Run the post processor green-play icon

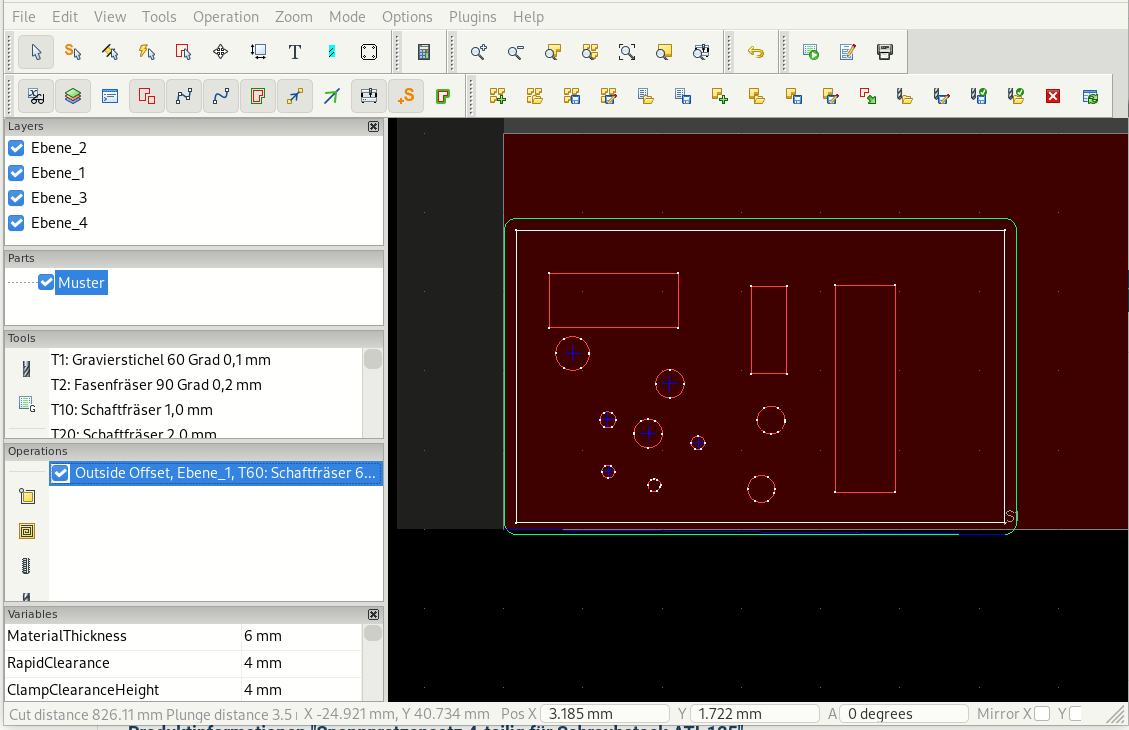pos(811,52)
